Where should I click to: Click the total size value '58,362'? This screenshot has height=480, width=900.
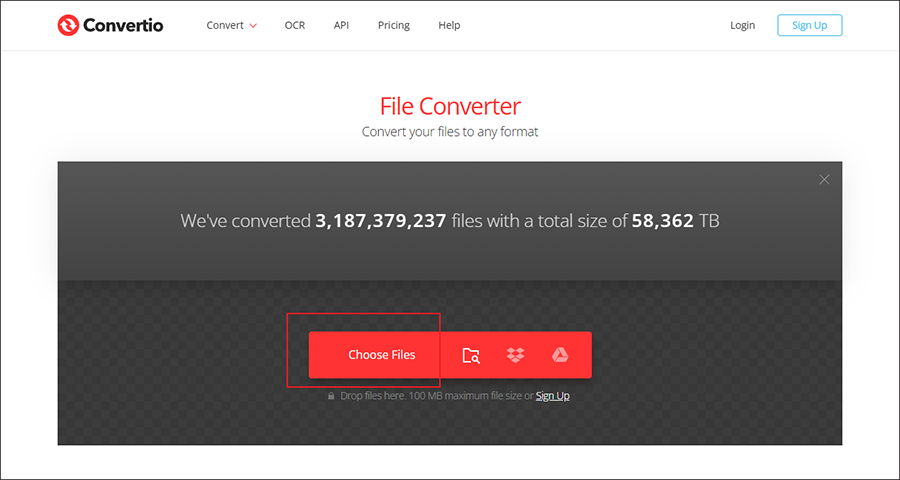663,220
